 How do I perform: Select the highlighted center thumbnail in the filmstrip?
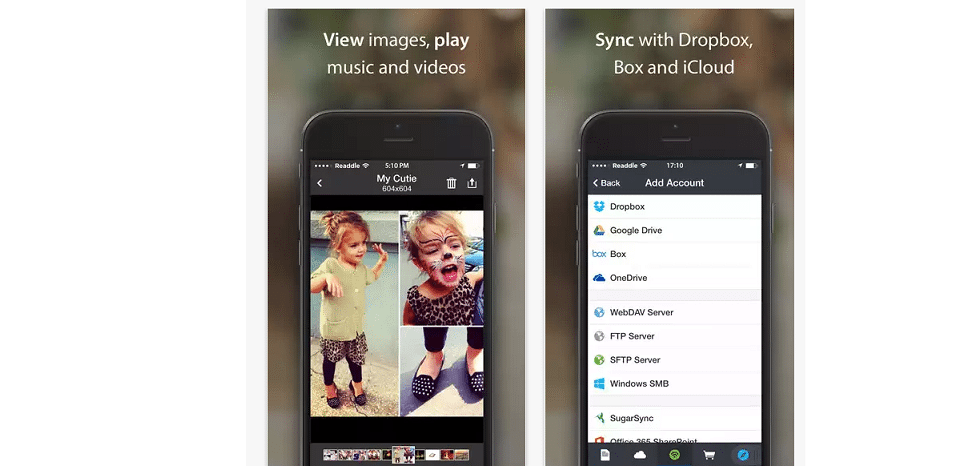[403, 455]
